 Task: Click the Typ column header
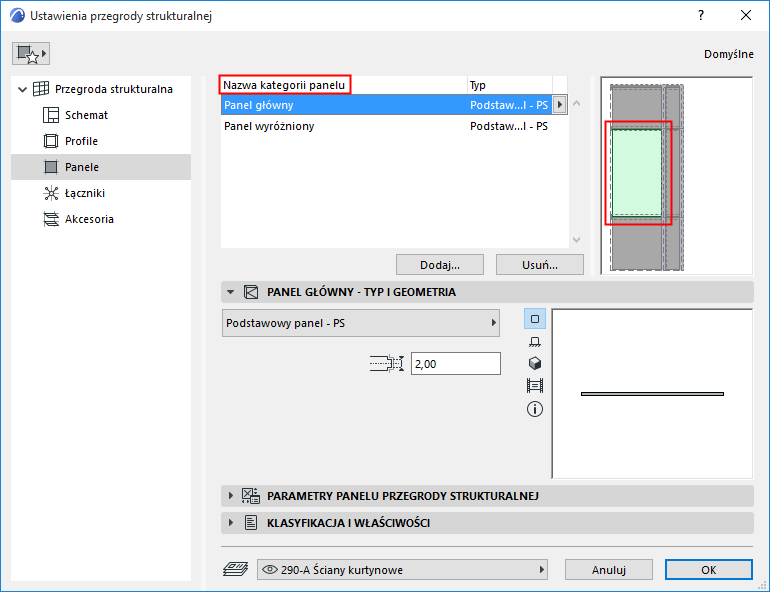[477, 85]
